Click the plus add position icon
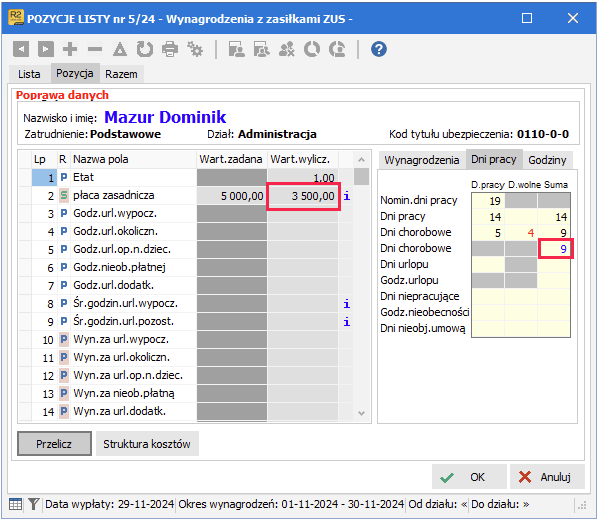The width and height of the screenshot is (599, 519). coord(70,49)
